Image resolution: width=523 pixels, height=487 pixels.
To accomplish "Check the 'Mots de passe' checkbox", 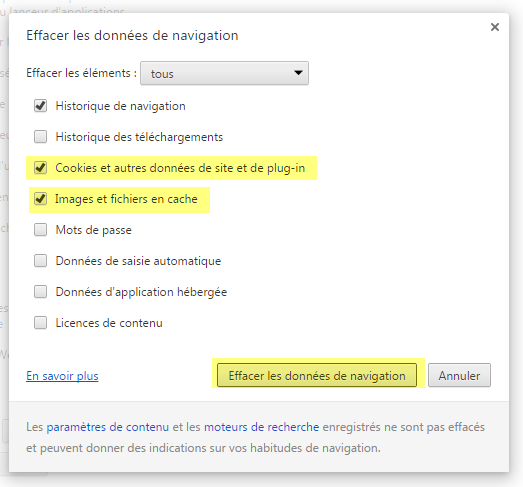I will click(x=40, y=230).
